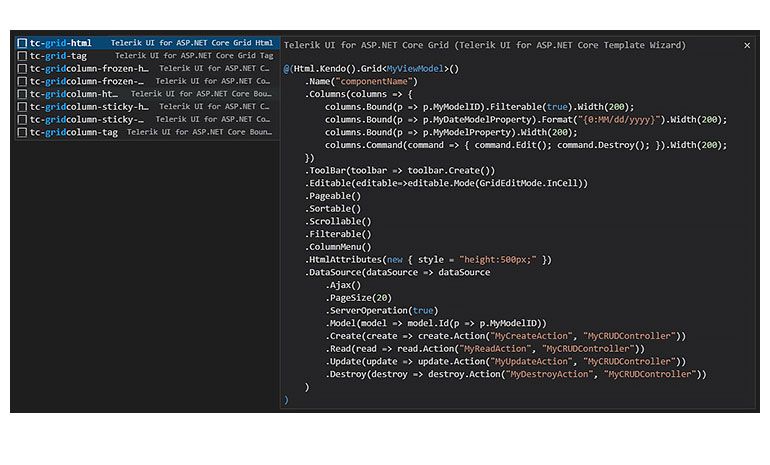Close the snippet documentation panel

[747, 46]
